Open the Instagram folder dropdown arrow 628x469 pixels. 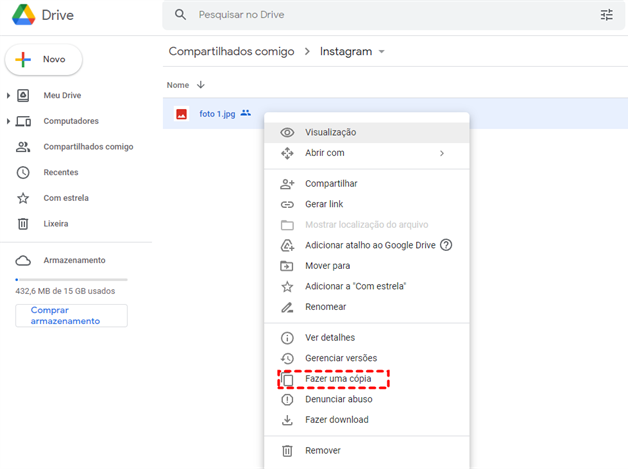tap(382, 52)
